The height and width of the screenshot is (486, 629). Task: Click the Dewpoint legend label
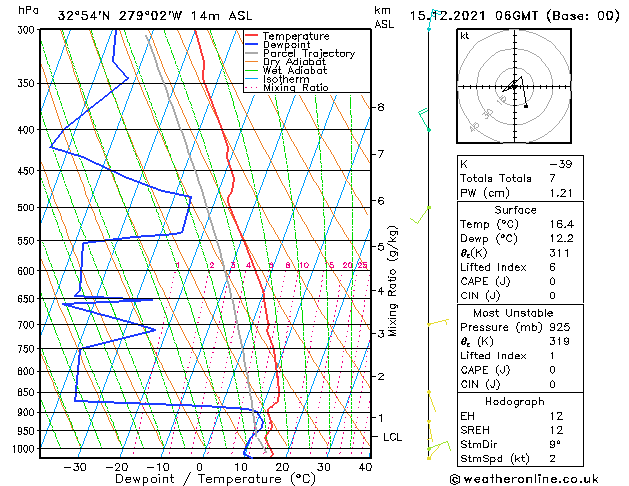point(286,45)
